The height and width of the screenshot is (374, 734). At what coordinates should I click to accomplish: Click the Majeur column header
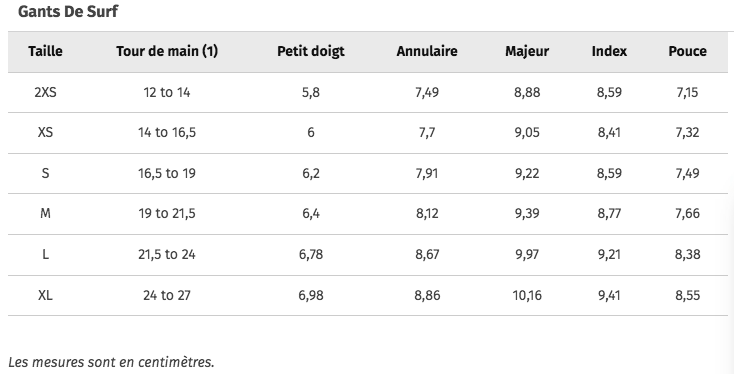pos(527,51)
